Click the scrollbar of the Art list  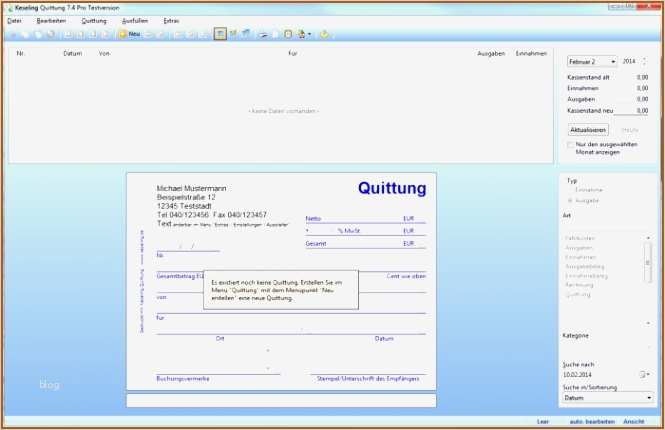click(x=648, y=263)
